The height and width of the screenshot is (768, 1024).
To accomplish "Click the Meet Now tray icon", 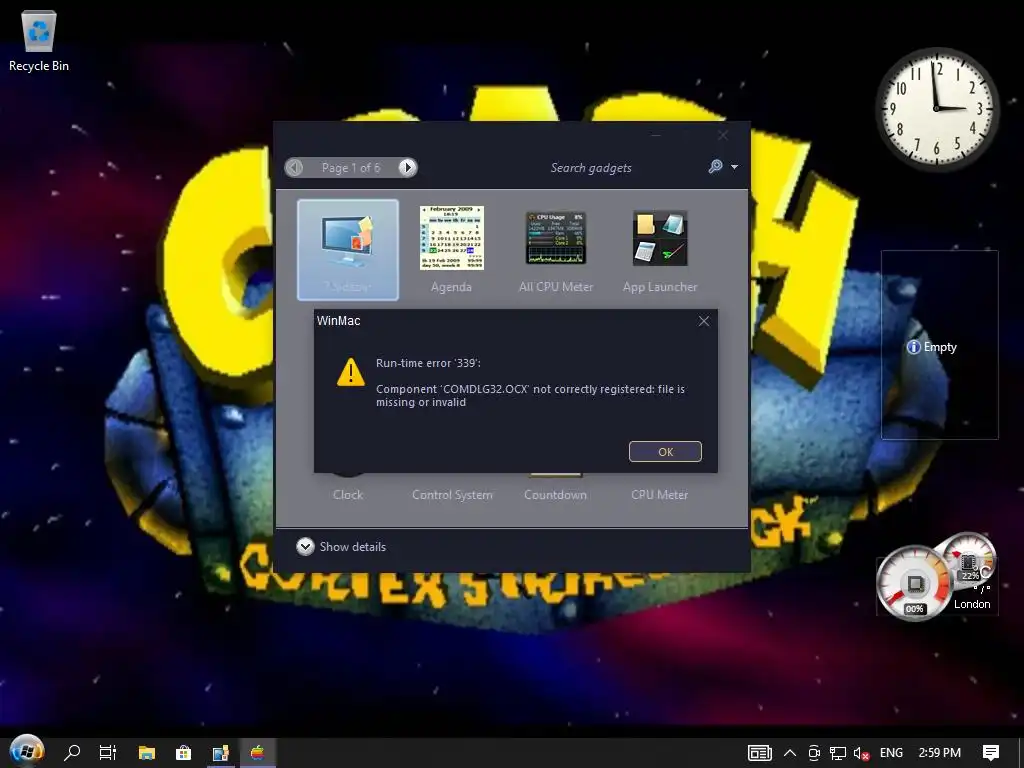I will coord(814,753).
